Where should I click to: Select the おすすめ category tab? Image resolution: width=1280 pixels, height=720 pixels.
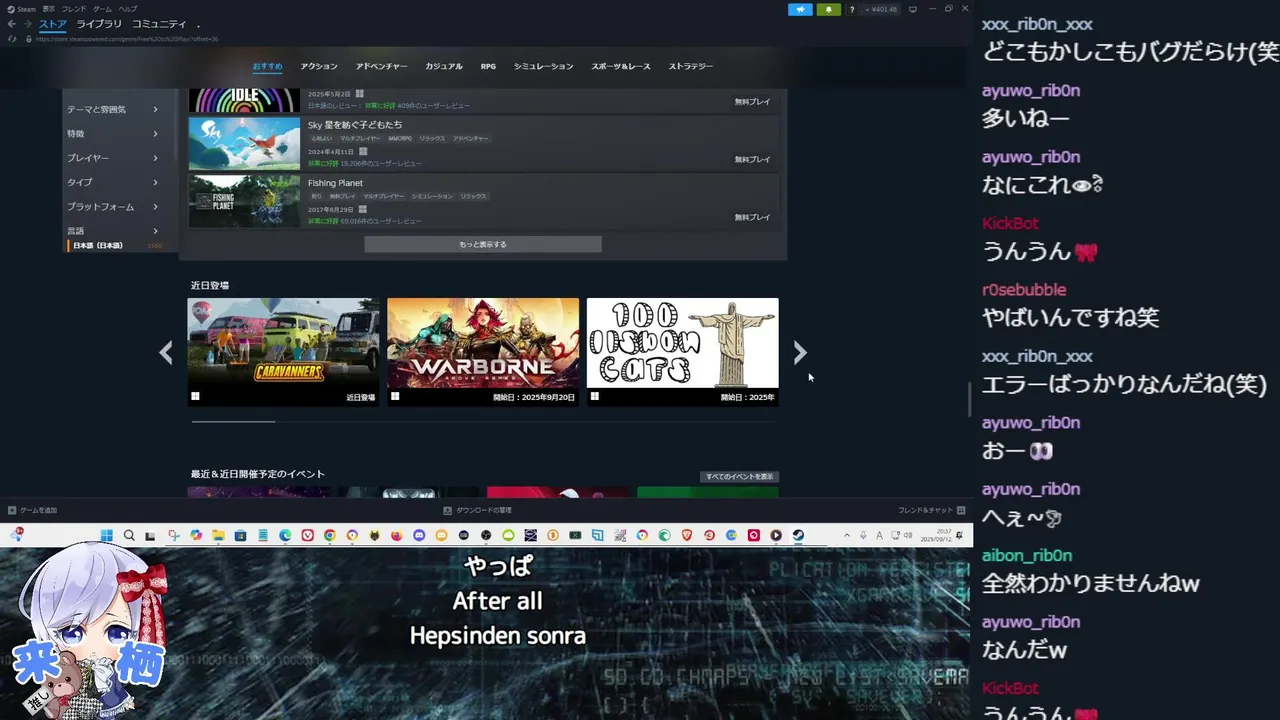point(268,66)
